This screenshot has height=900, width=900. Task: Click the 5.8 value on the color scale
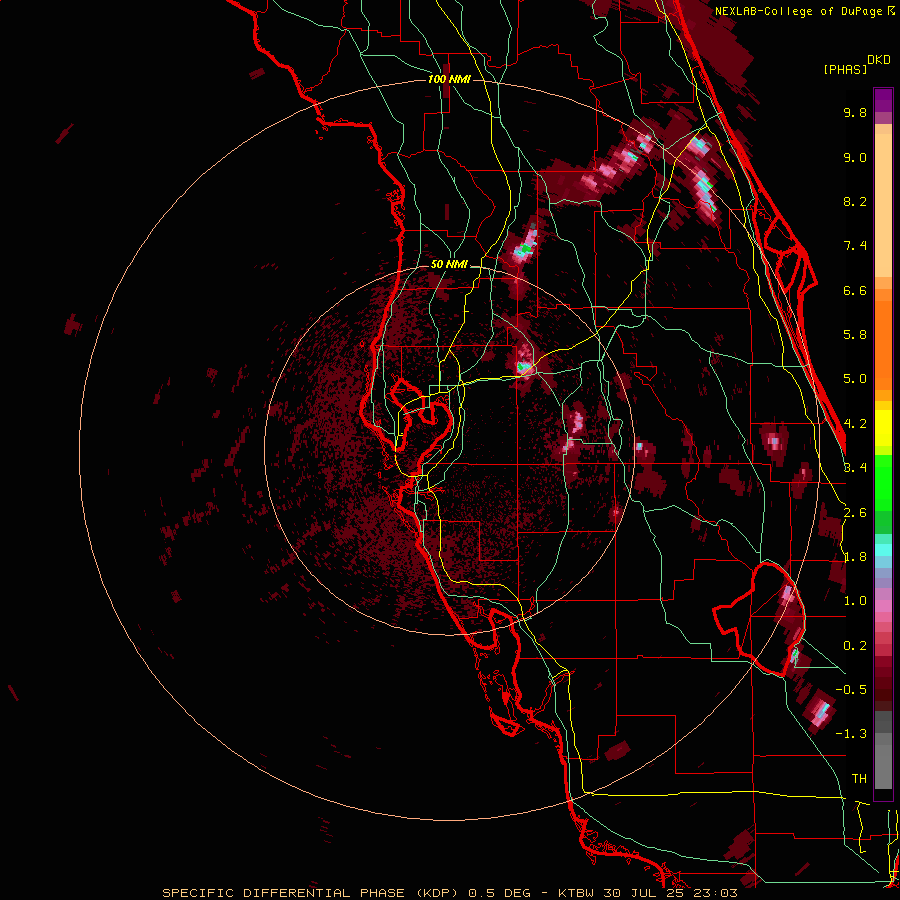(x=855, y=335)
